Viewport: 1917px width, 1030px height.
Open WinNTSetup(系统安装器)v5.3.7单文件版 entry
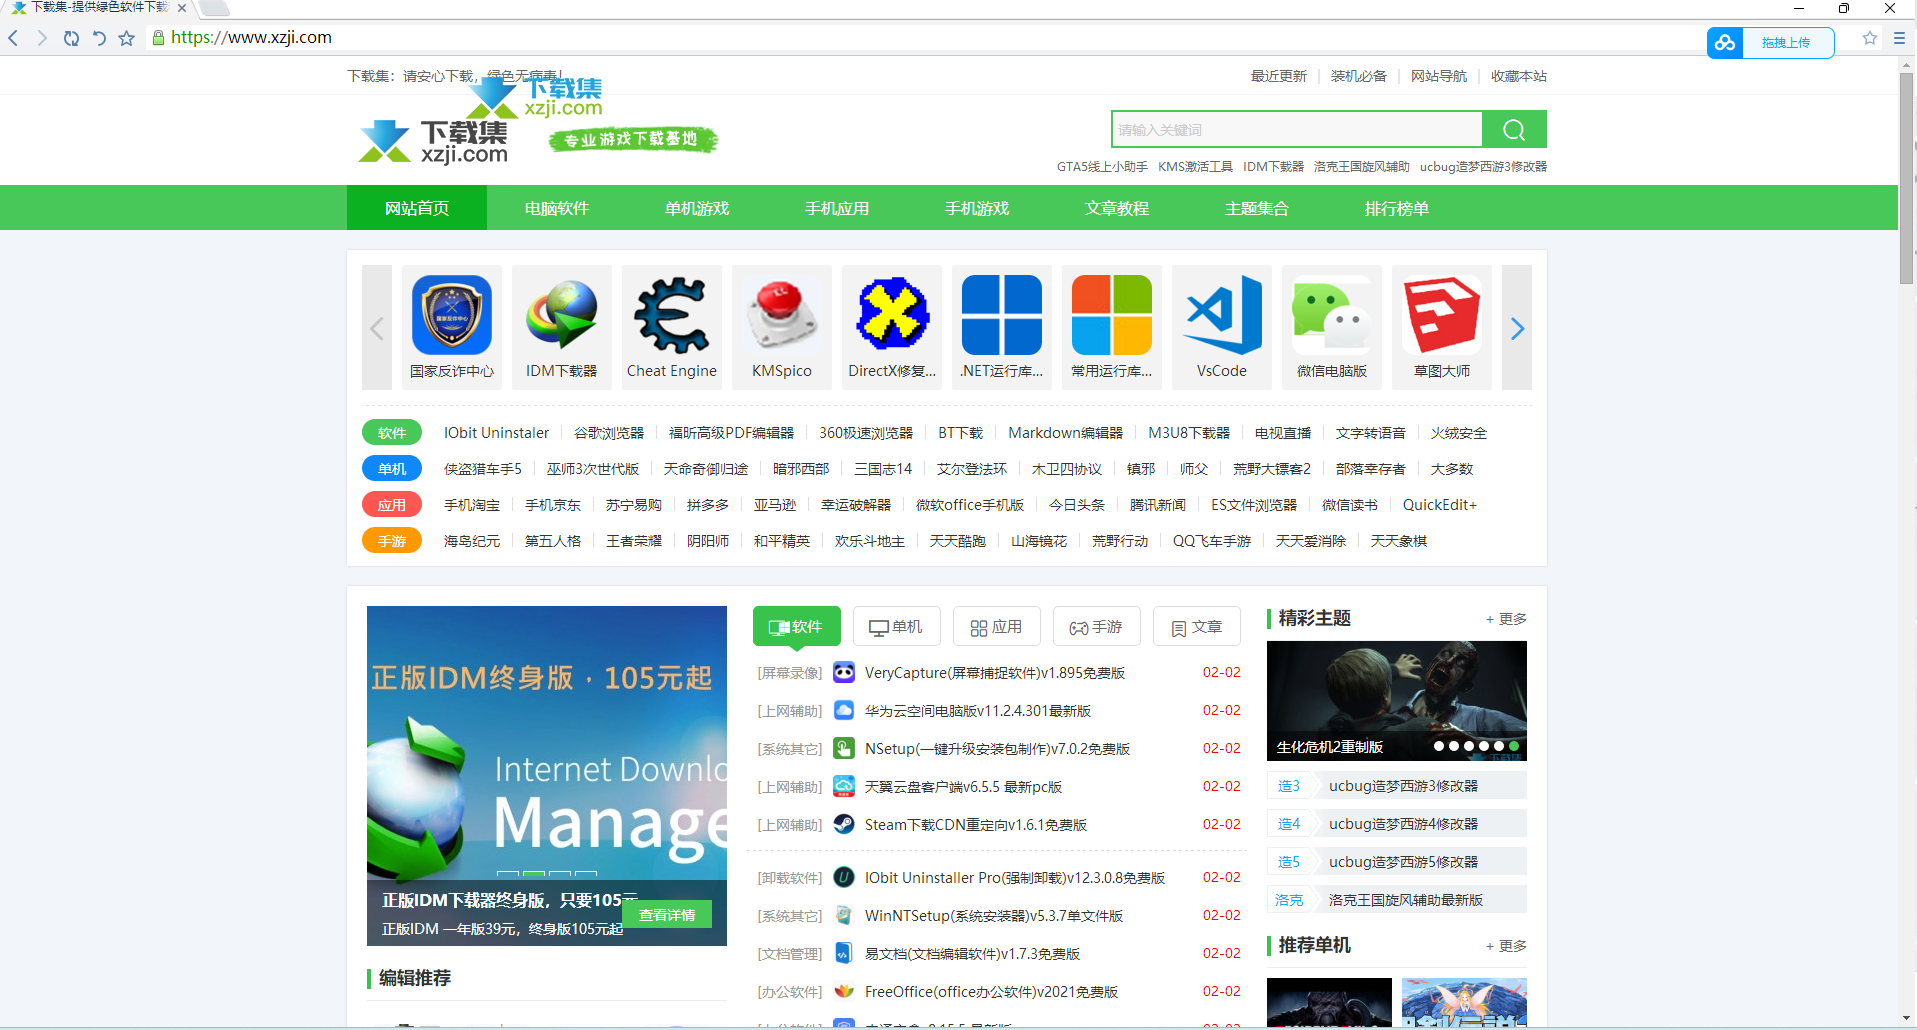click(994, 916)
